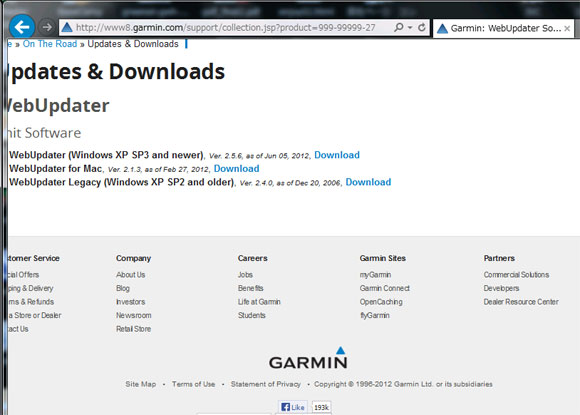Open the address bar dropdown arrow
This screenshot has width=580, height=415.
410,28
